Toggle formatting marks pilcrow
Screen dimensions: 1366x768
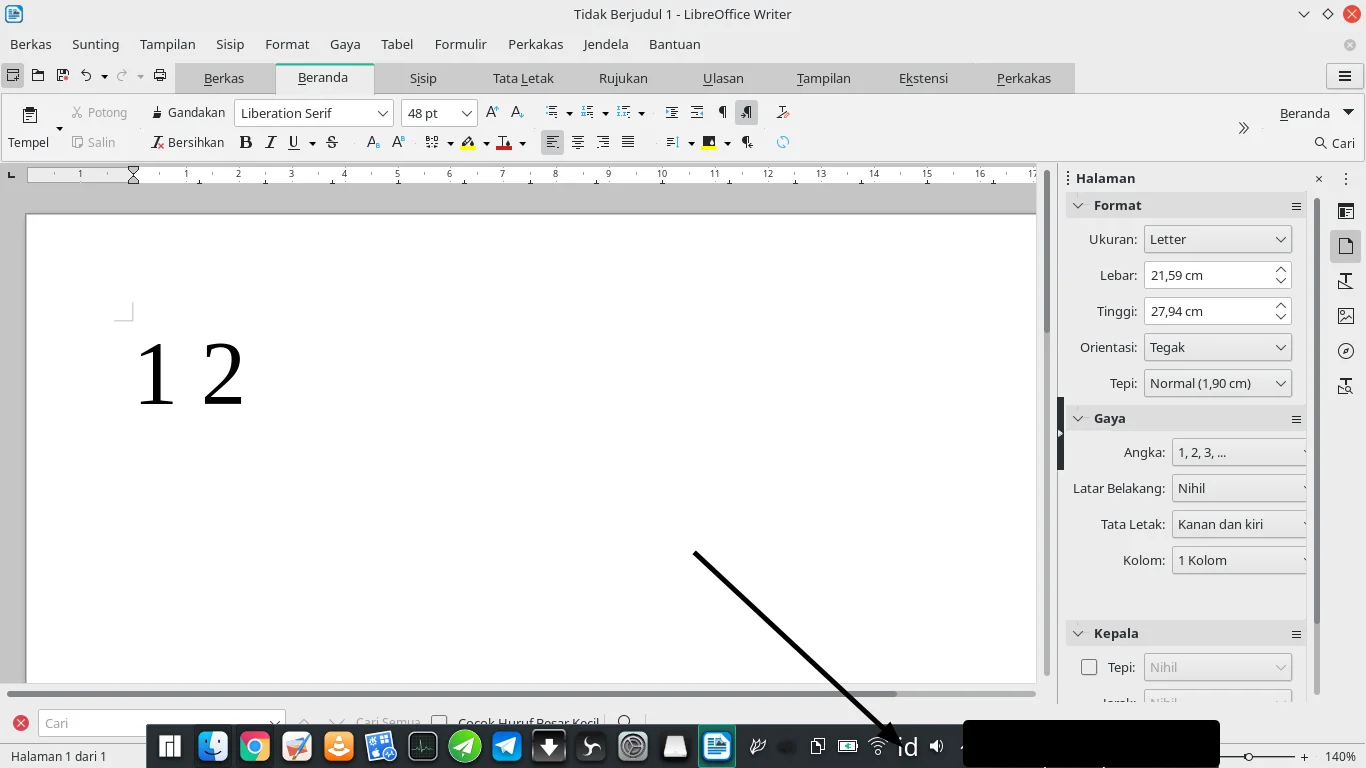[x=722, y=113]
